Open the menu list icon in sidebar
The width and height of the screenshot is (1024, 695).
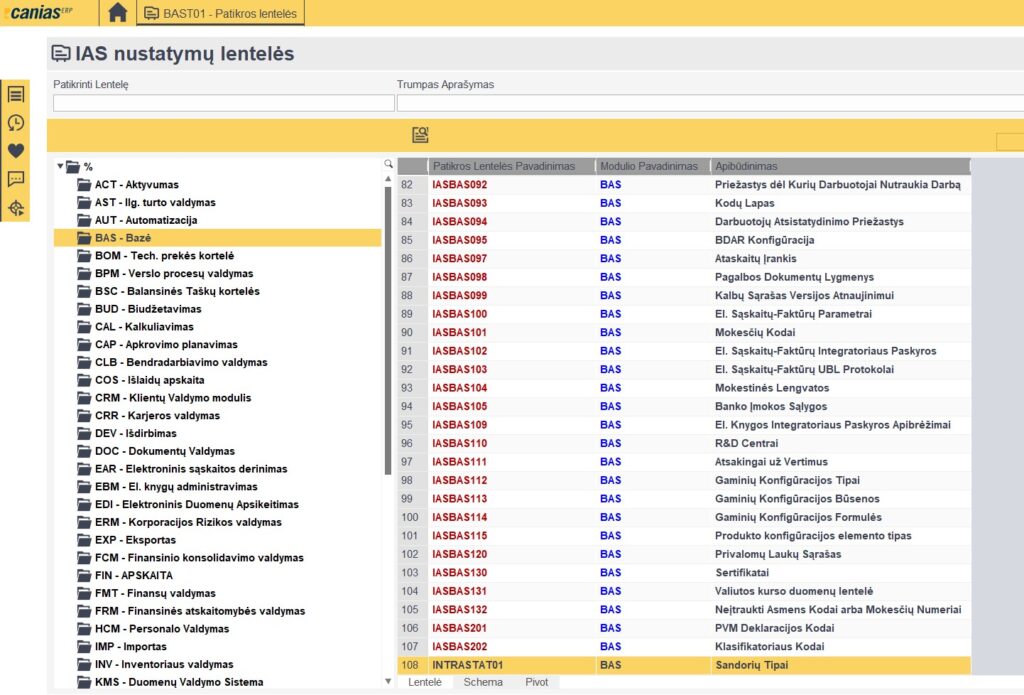(x=16, y=94)
